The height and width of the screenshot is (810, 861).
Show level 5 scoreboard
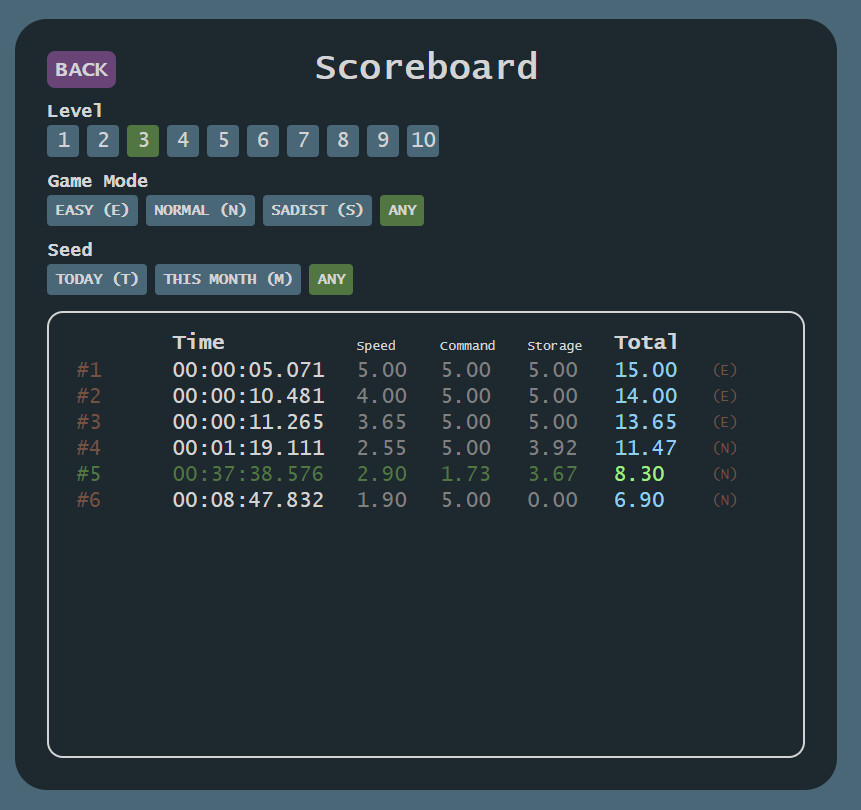[223, 140]
